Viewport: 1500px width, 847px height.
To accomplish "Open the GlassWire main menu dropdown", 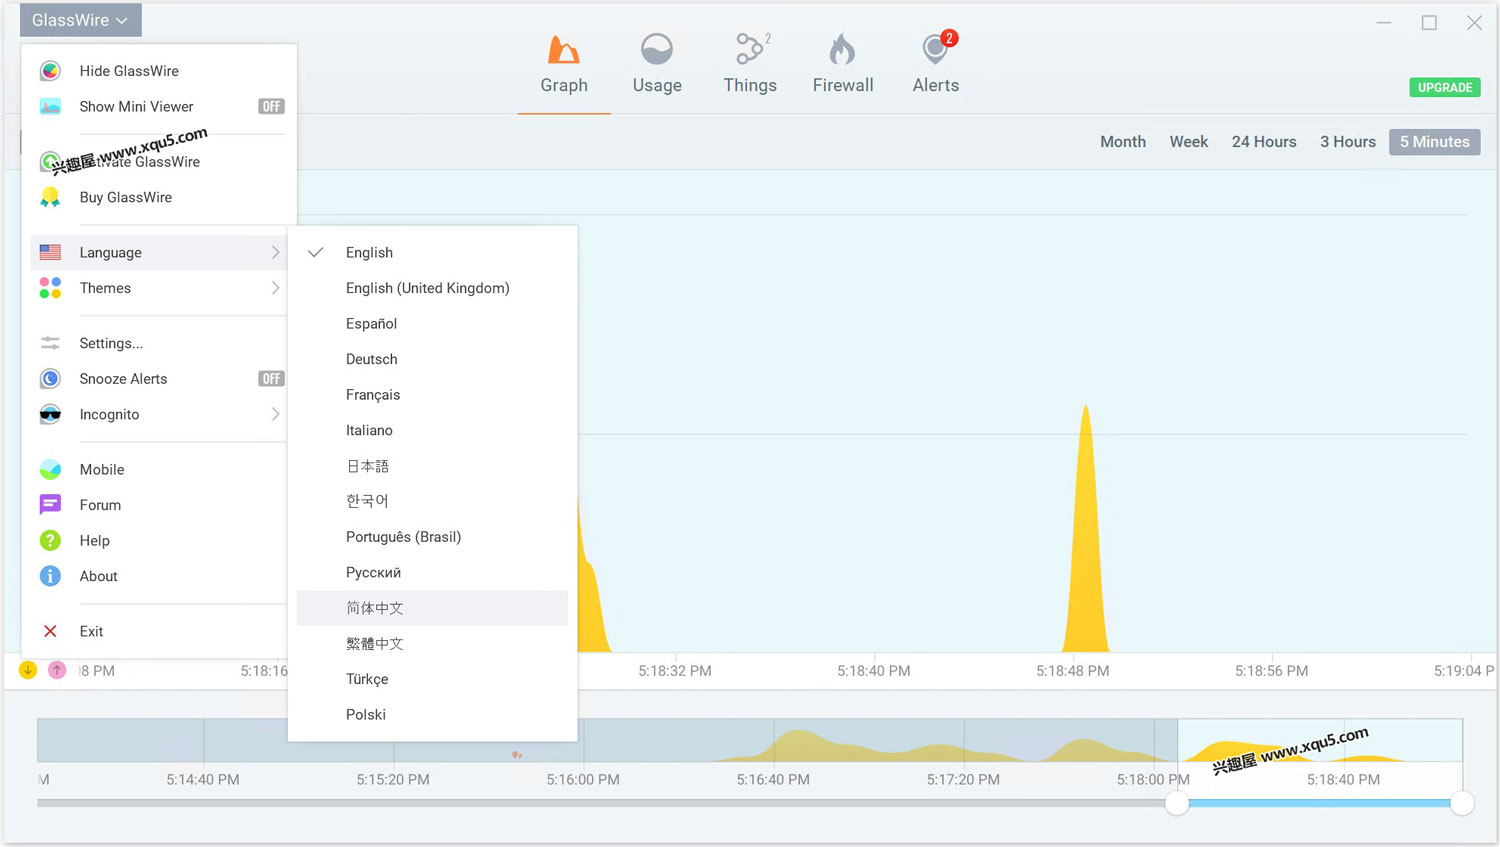I will coord(80,20).
